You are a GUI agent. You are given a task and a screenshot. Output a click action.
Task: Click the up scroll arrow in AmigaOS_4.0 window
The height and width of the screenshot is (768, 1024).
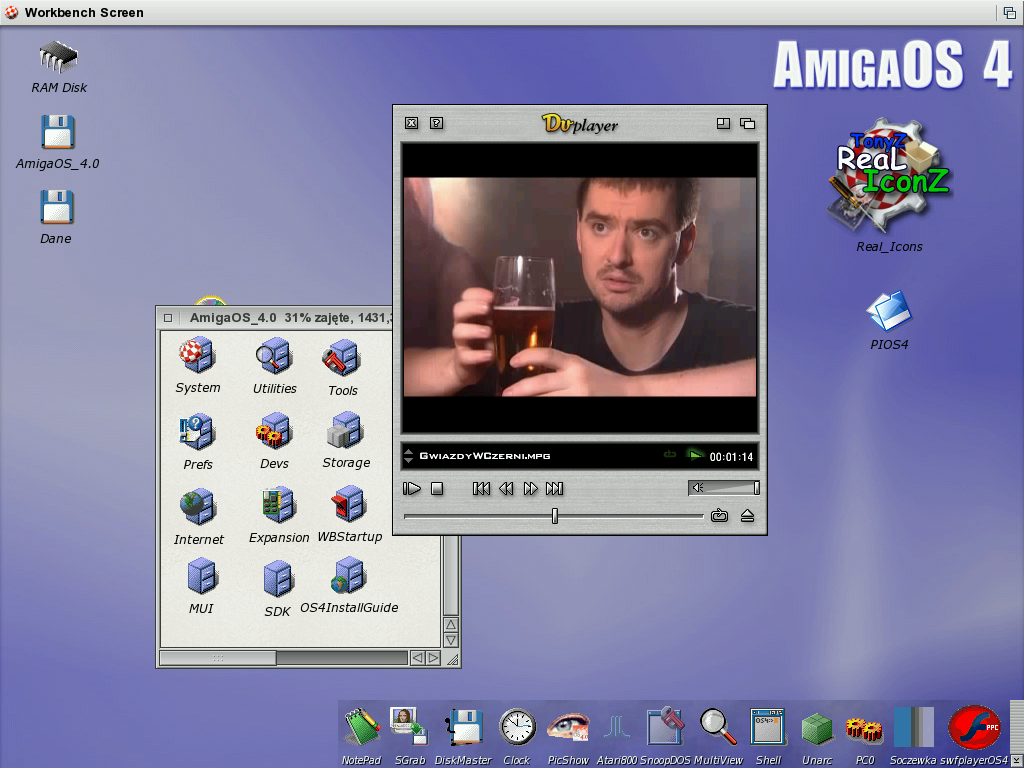[451, 624]
